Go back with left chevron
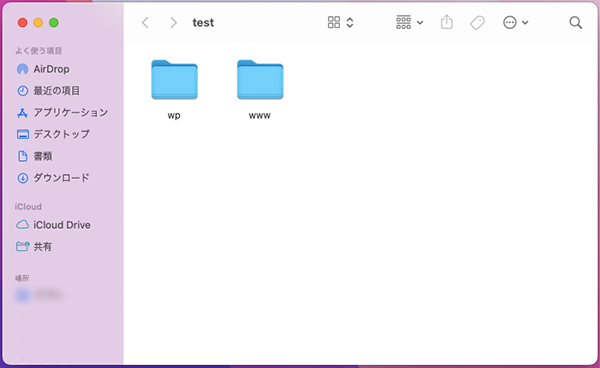Screen dimensions: 600x368 point(145,23)
